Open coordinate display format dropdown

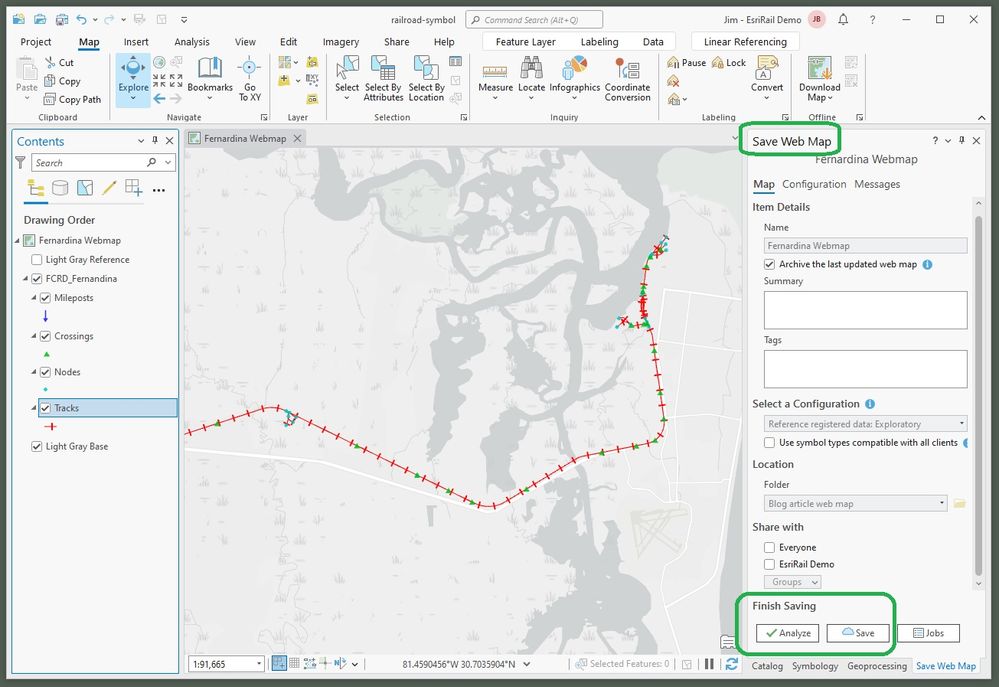pos(527,664)
